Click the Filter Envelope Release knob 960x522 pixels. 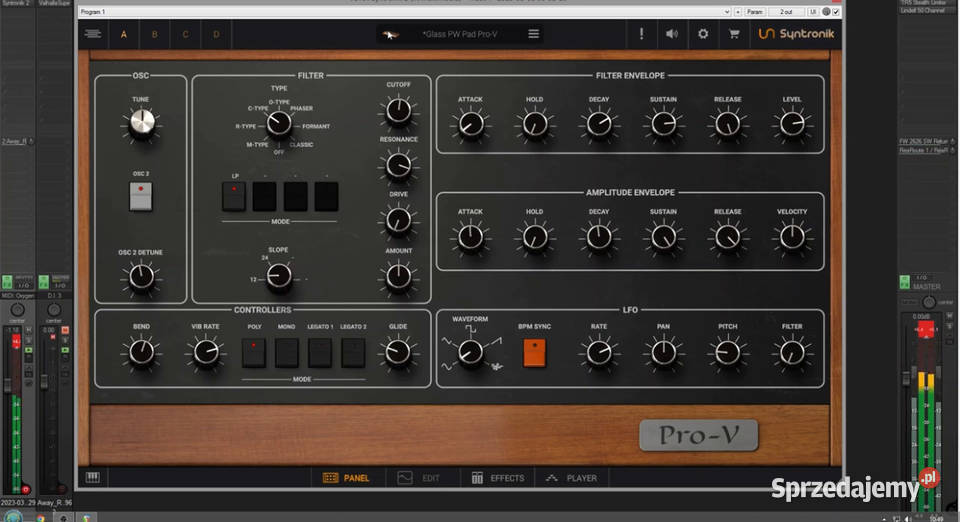coord(728,124)
